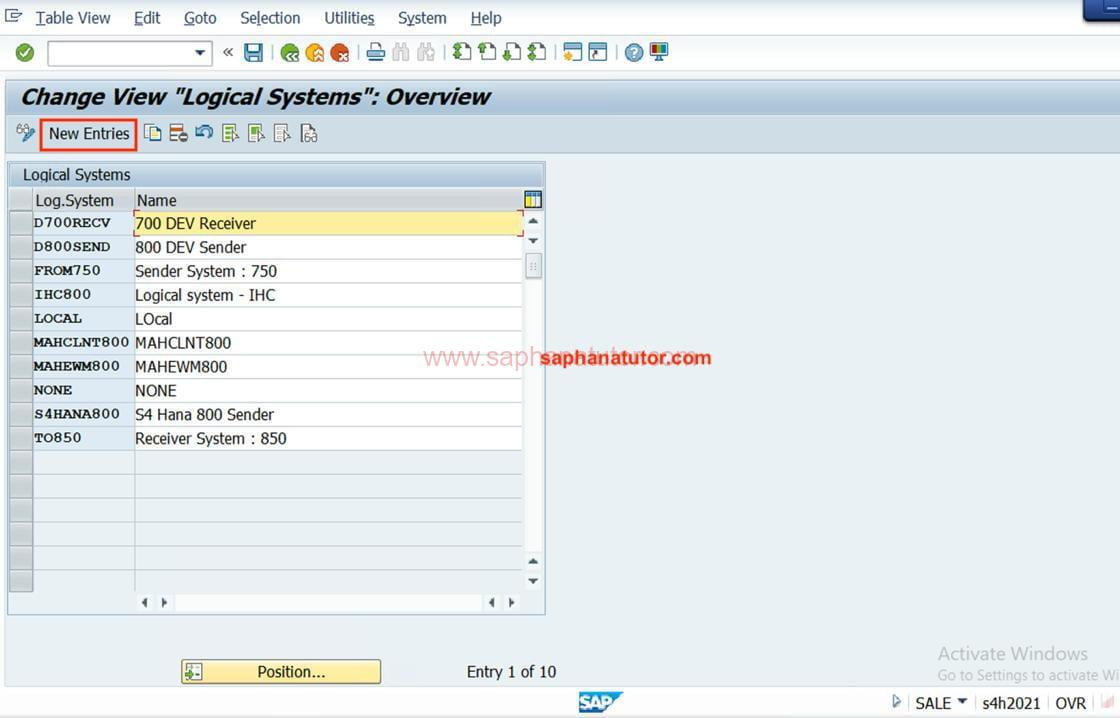The image size is (1120, 718).
Task: Select the row selector for FROM750
Action: [x=21, y=271]
